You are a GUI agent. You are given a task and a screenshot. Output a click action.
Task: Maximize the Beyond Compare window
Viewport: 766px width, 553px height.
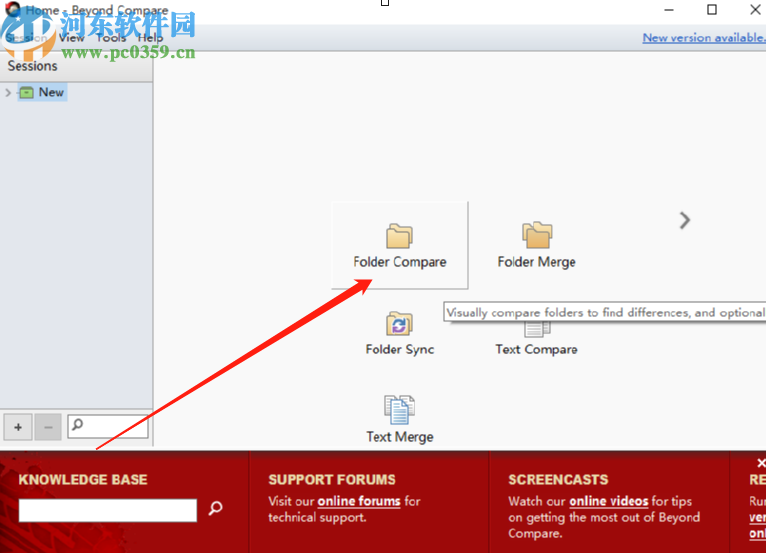click(712, 10)
